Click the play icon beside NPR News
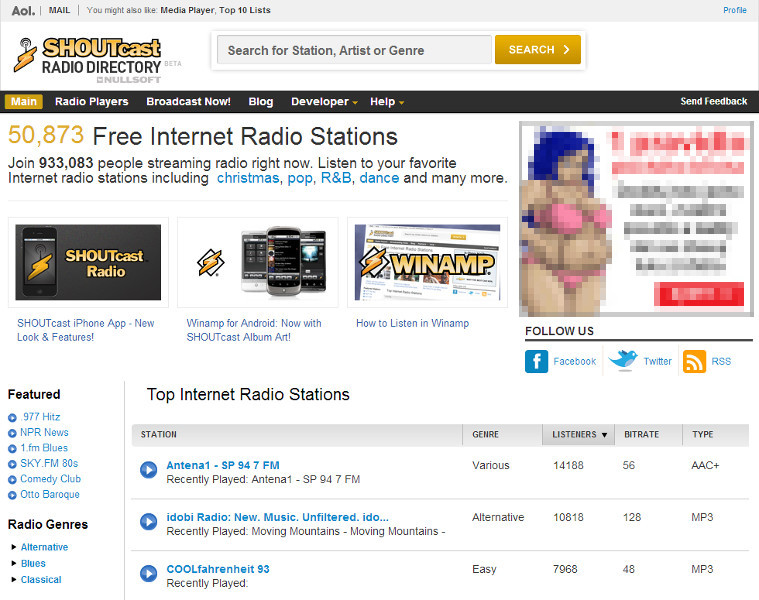Screen dimensions: 759x600 click(x=13, y=433)
